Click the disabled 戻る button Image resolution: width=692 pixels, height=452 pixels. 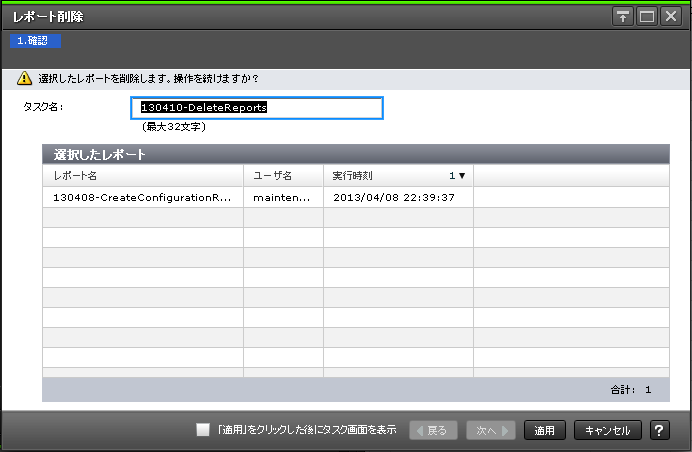[x=433, y=430]
